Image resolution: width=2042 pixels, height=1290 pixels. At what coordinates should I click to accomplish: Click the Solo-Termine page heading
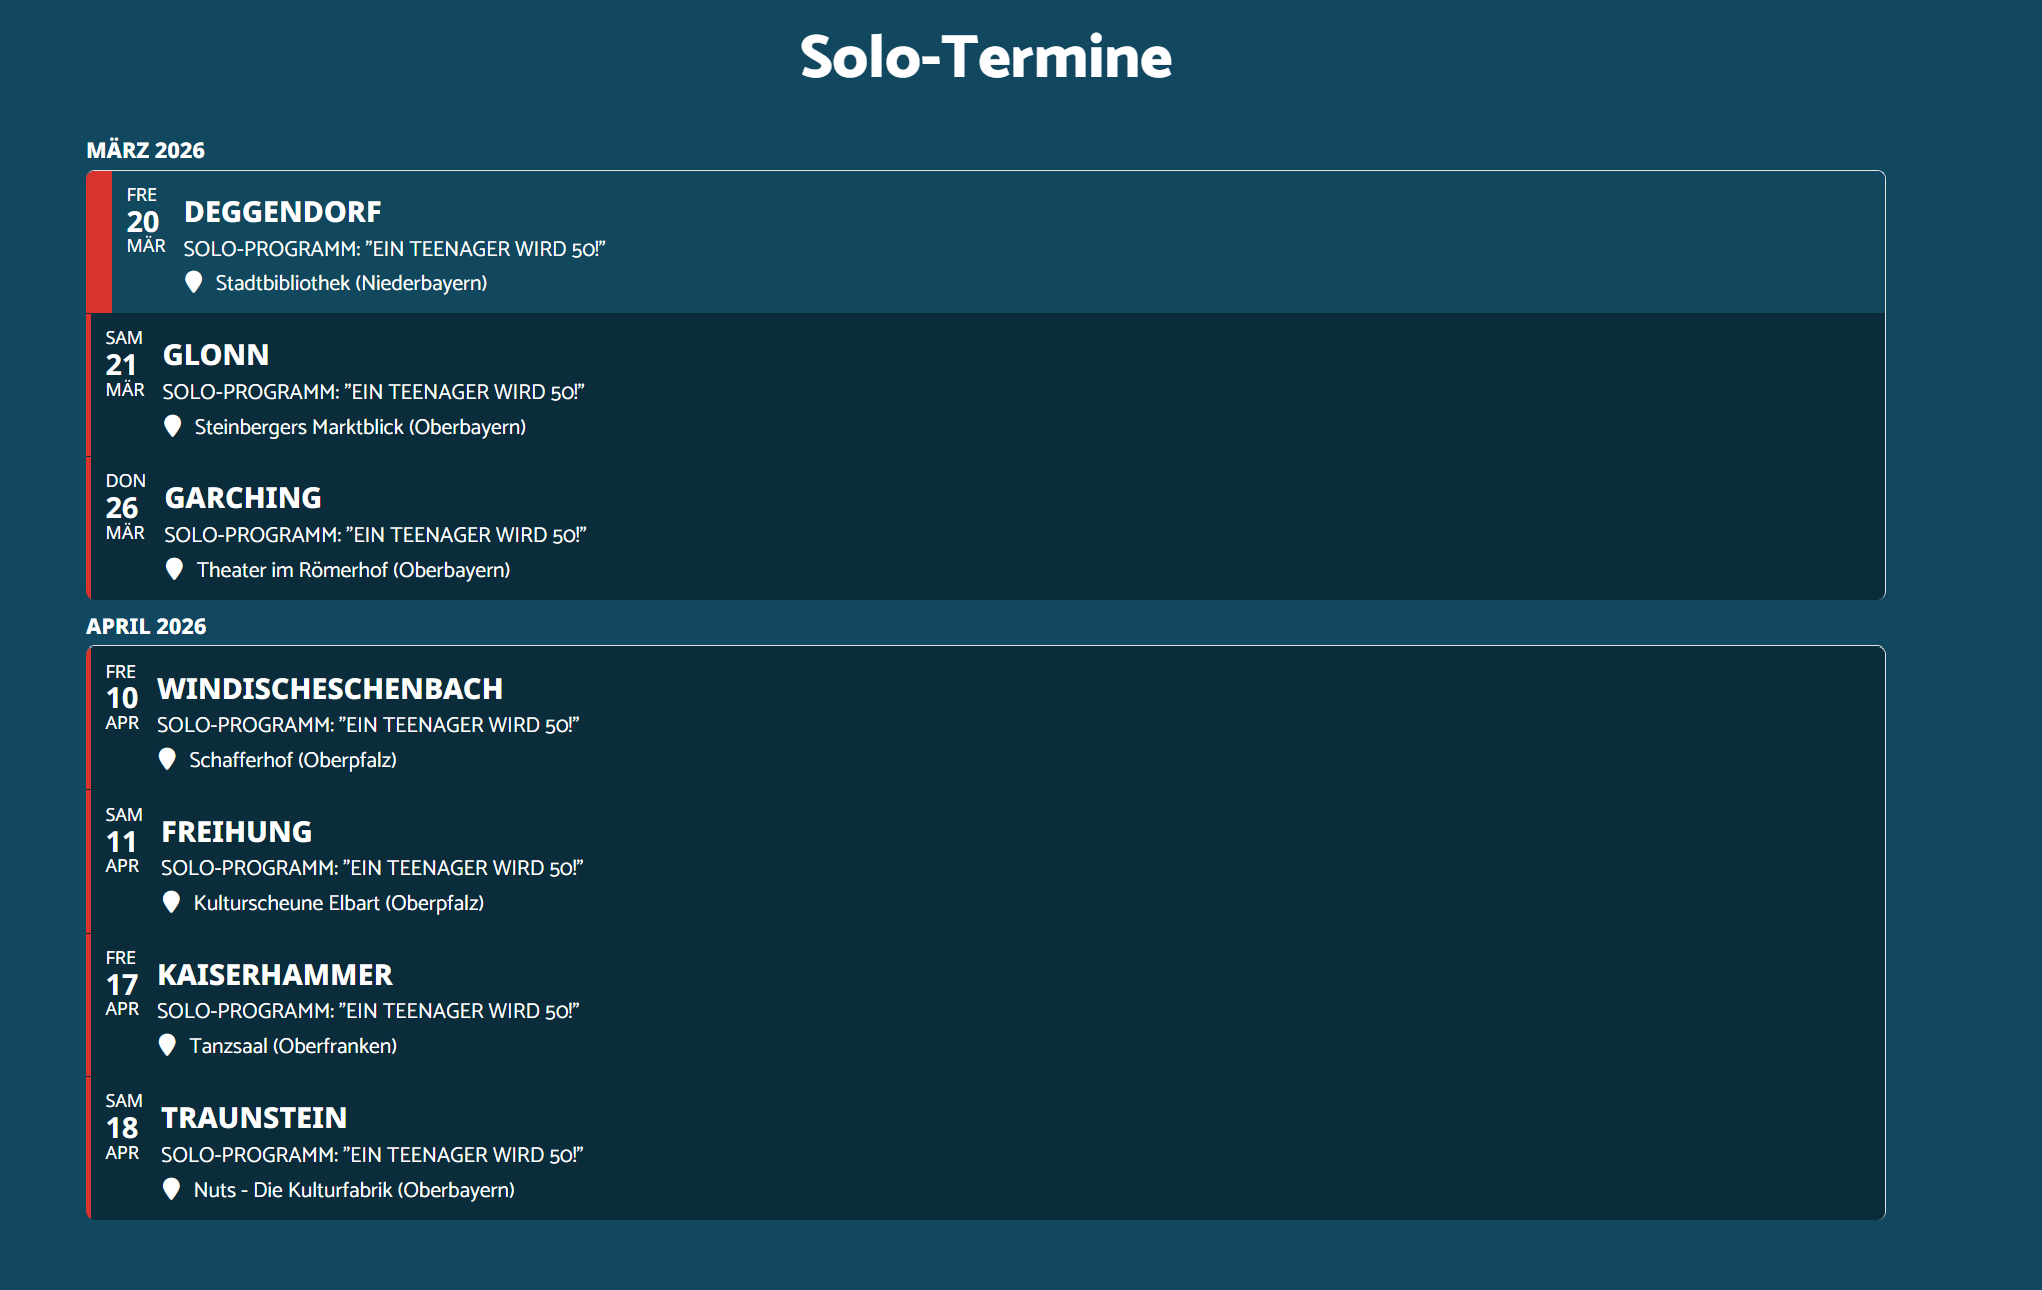(x=985, y=57)
